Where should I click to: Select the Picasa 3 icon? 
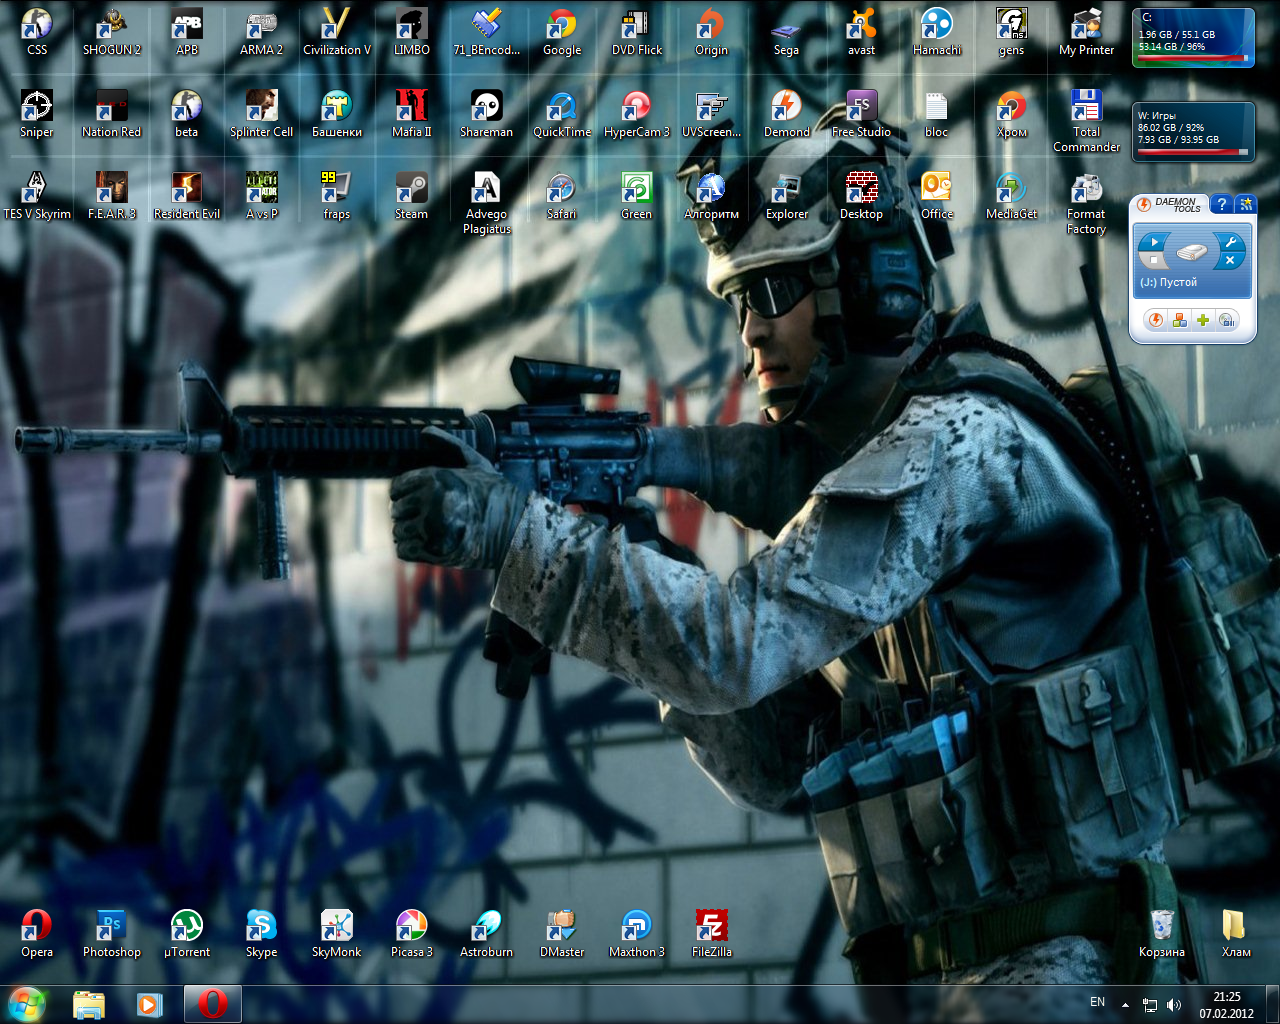coord(412,934)
